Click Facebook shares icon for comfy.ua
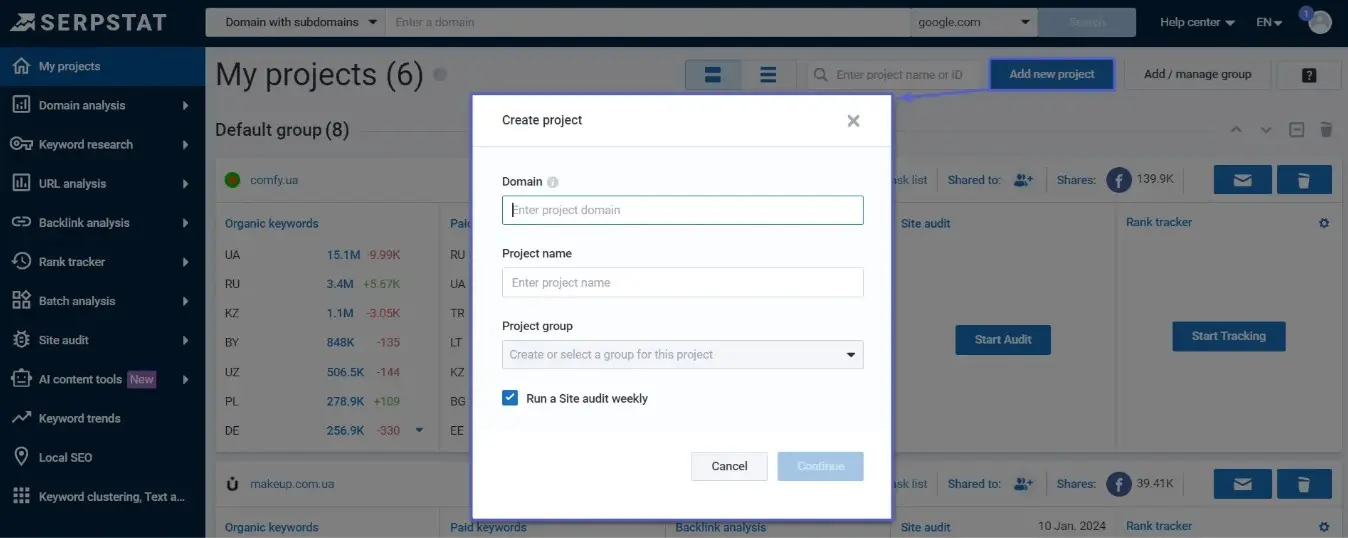 (x=1118, y=180)
